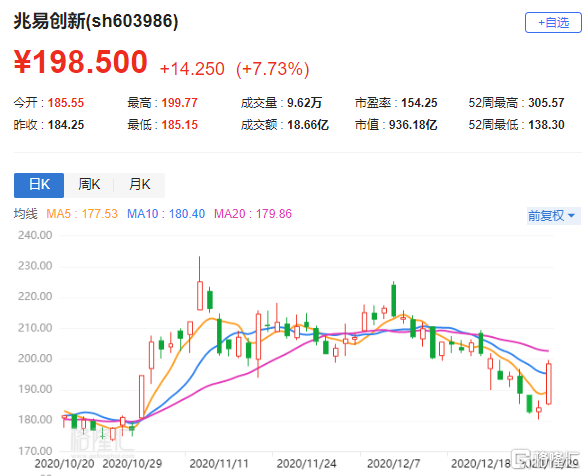
Task: Click the 240.00 y-axis label
Action: [35, 235]
